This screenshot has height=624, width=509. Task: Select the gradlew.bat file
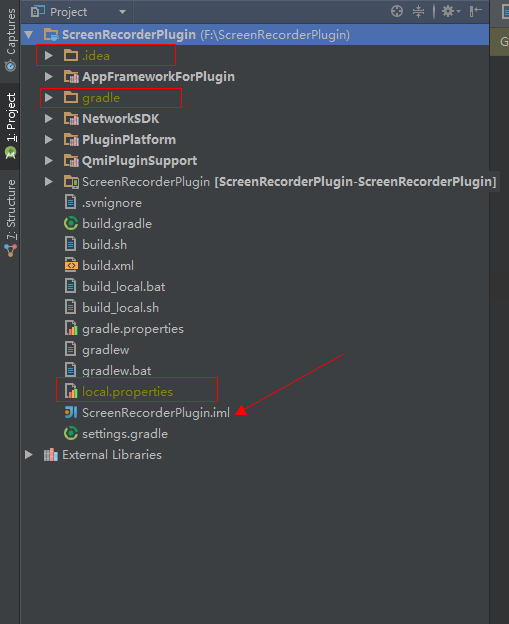pyautogui.click(x=117, y=370)
